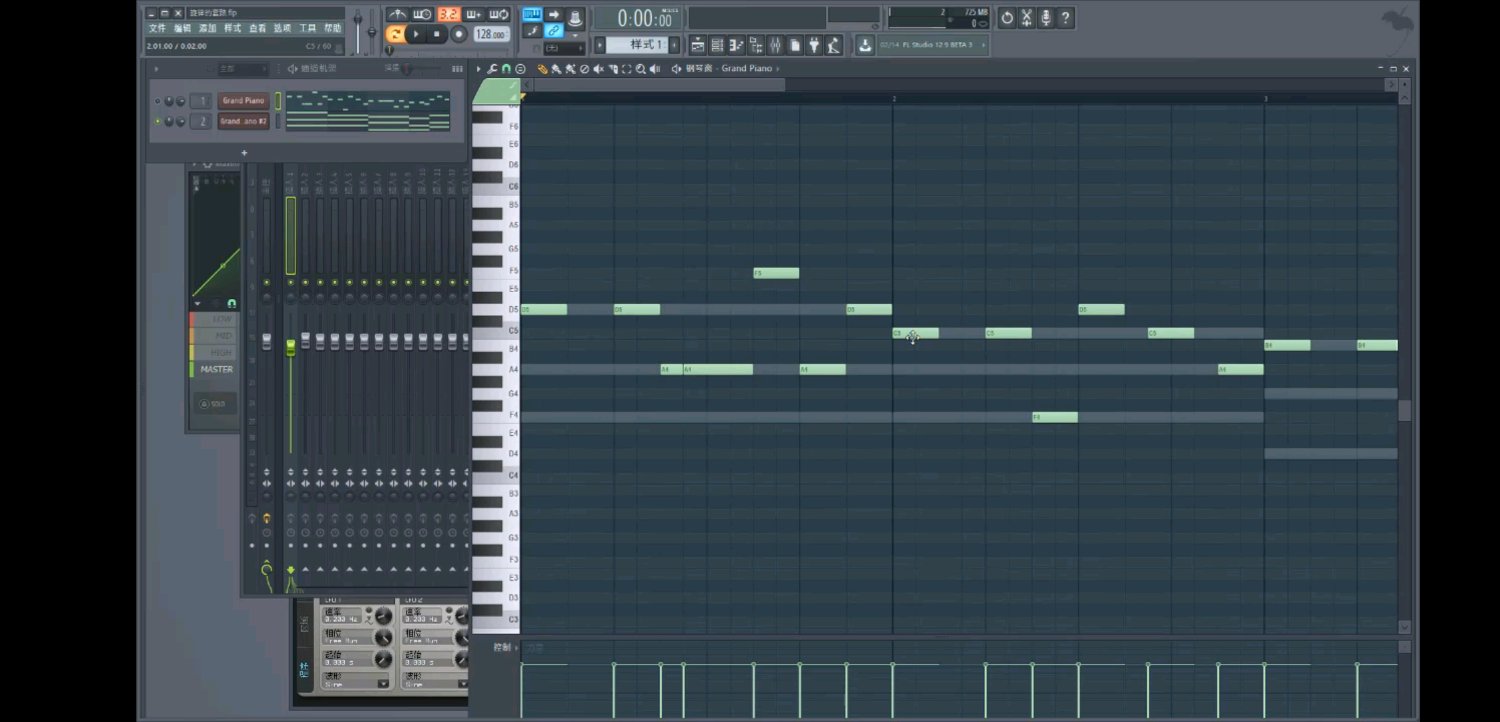Click the one-click audio recording microphone

coord(1046,17)
